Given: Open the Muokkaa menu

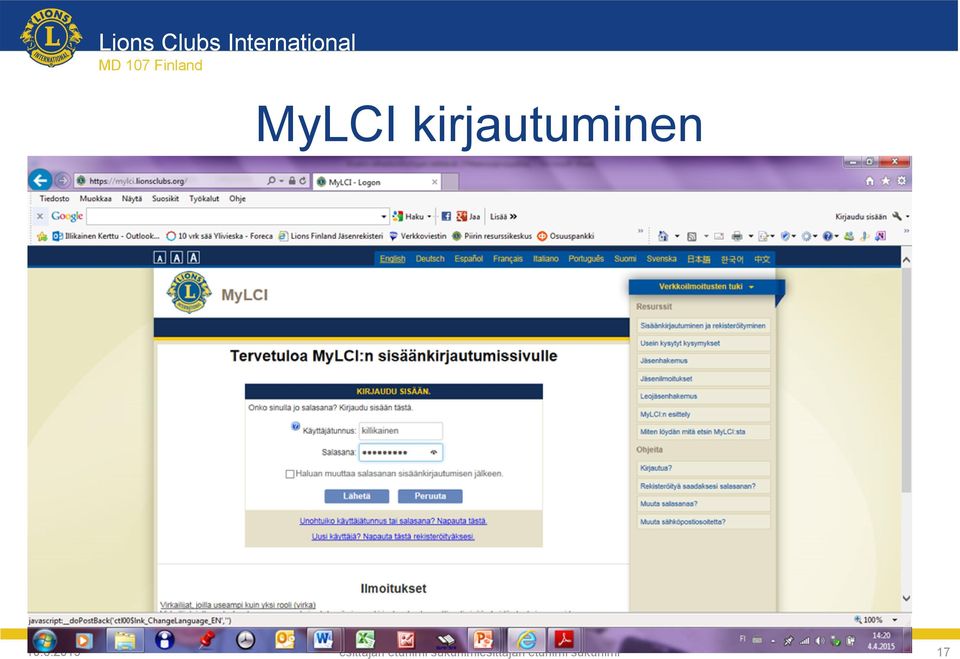Looking at the screenshot, I should coord(96,198).
